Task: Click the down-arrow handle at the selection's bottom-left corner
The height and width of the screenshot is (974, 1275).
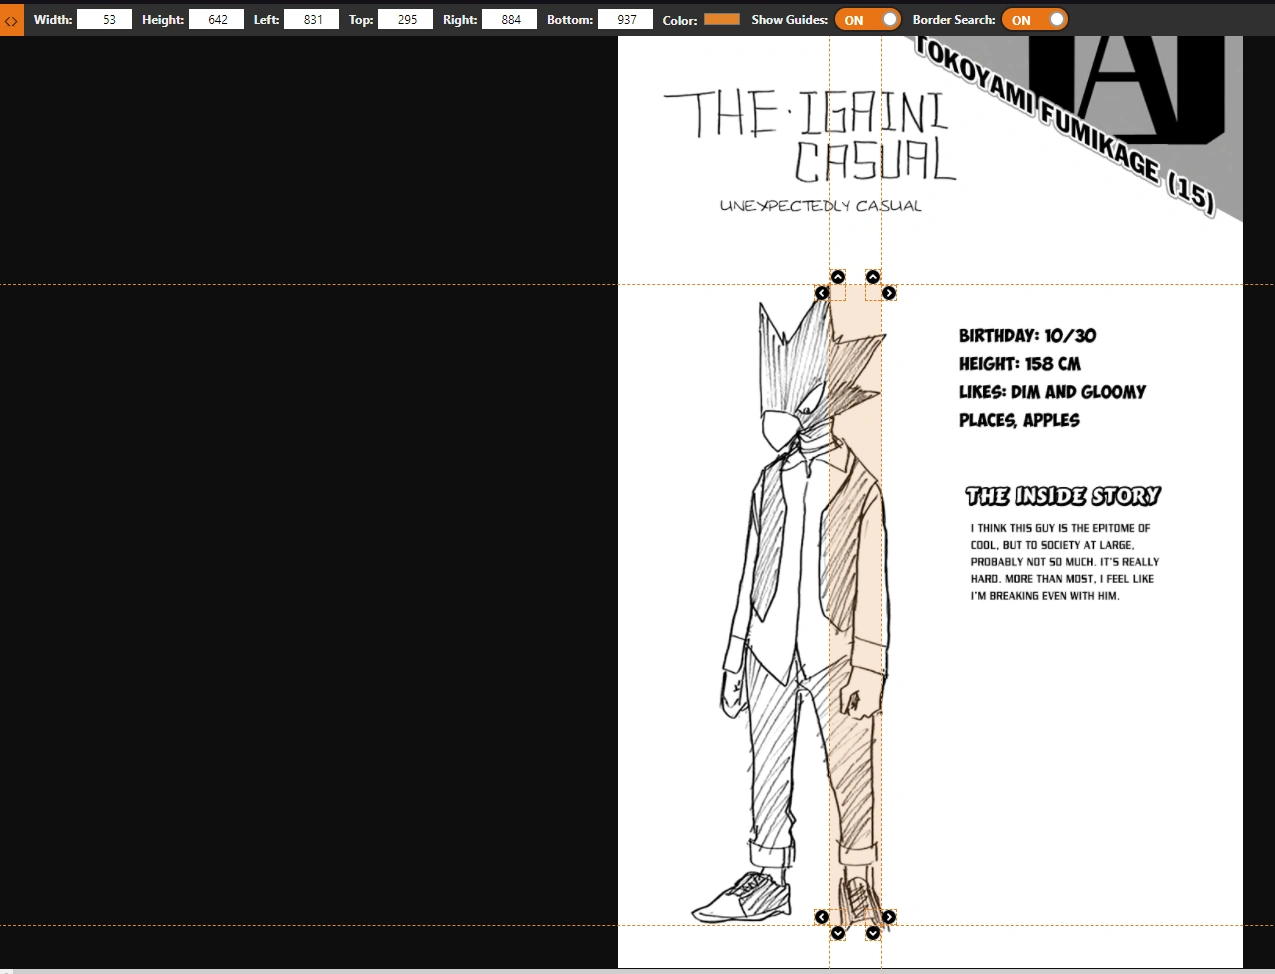Action: coord(838,933)
